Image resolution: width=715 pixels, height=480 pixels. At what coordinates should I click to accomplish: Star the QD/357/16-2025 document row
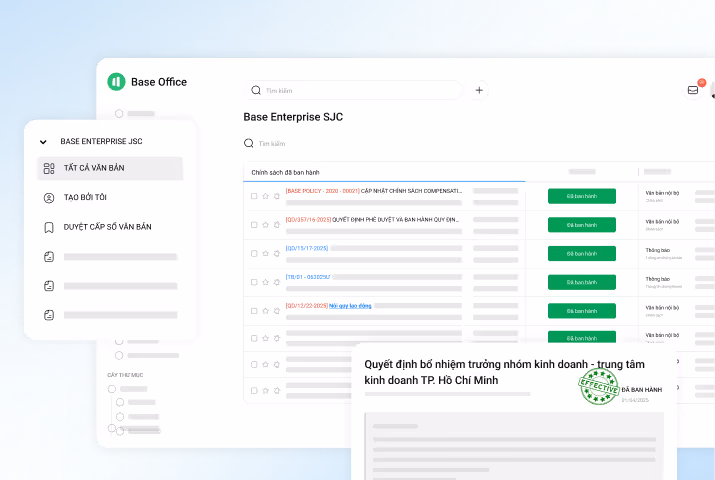pyautogui.click(x=265, y=225)
